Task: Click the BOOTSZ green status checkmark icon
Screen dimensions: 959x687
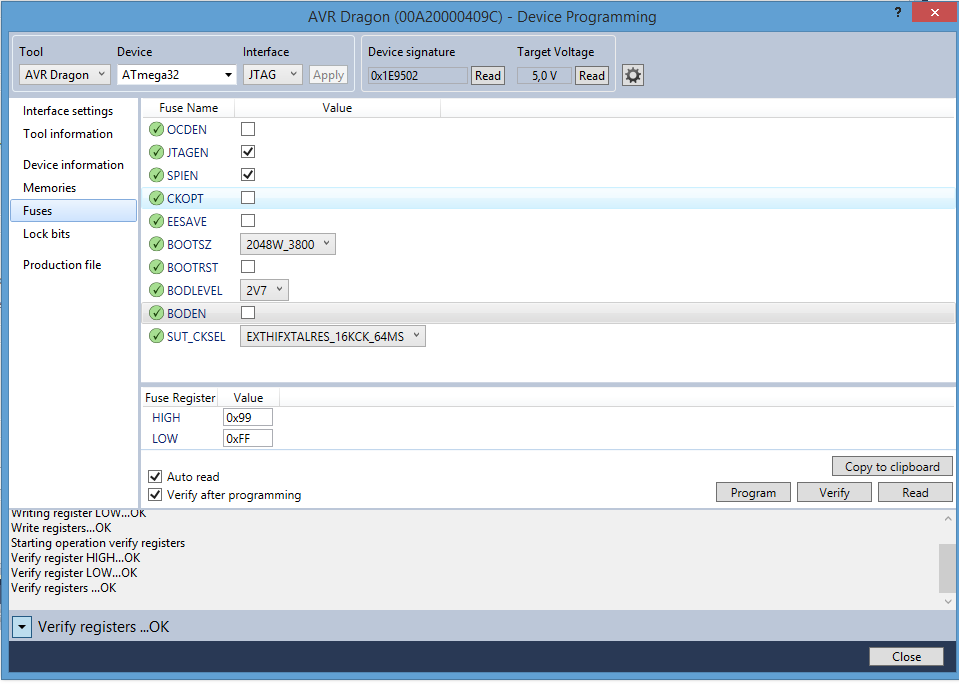Action: coord(157,244)
